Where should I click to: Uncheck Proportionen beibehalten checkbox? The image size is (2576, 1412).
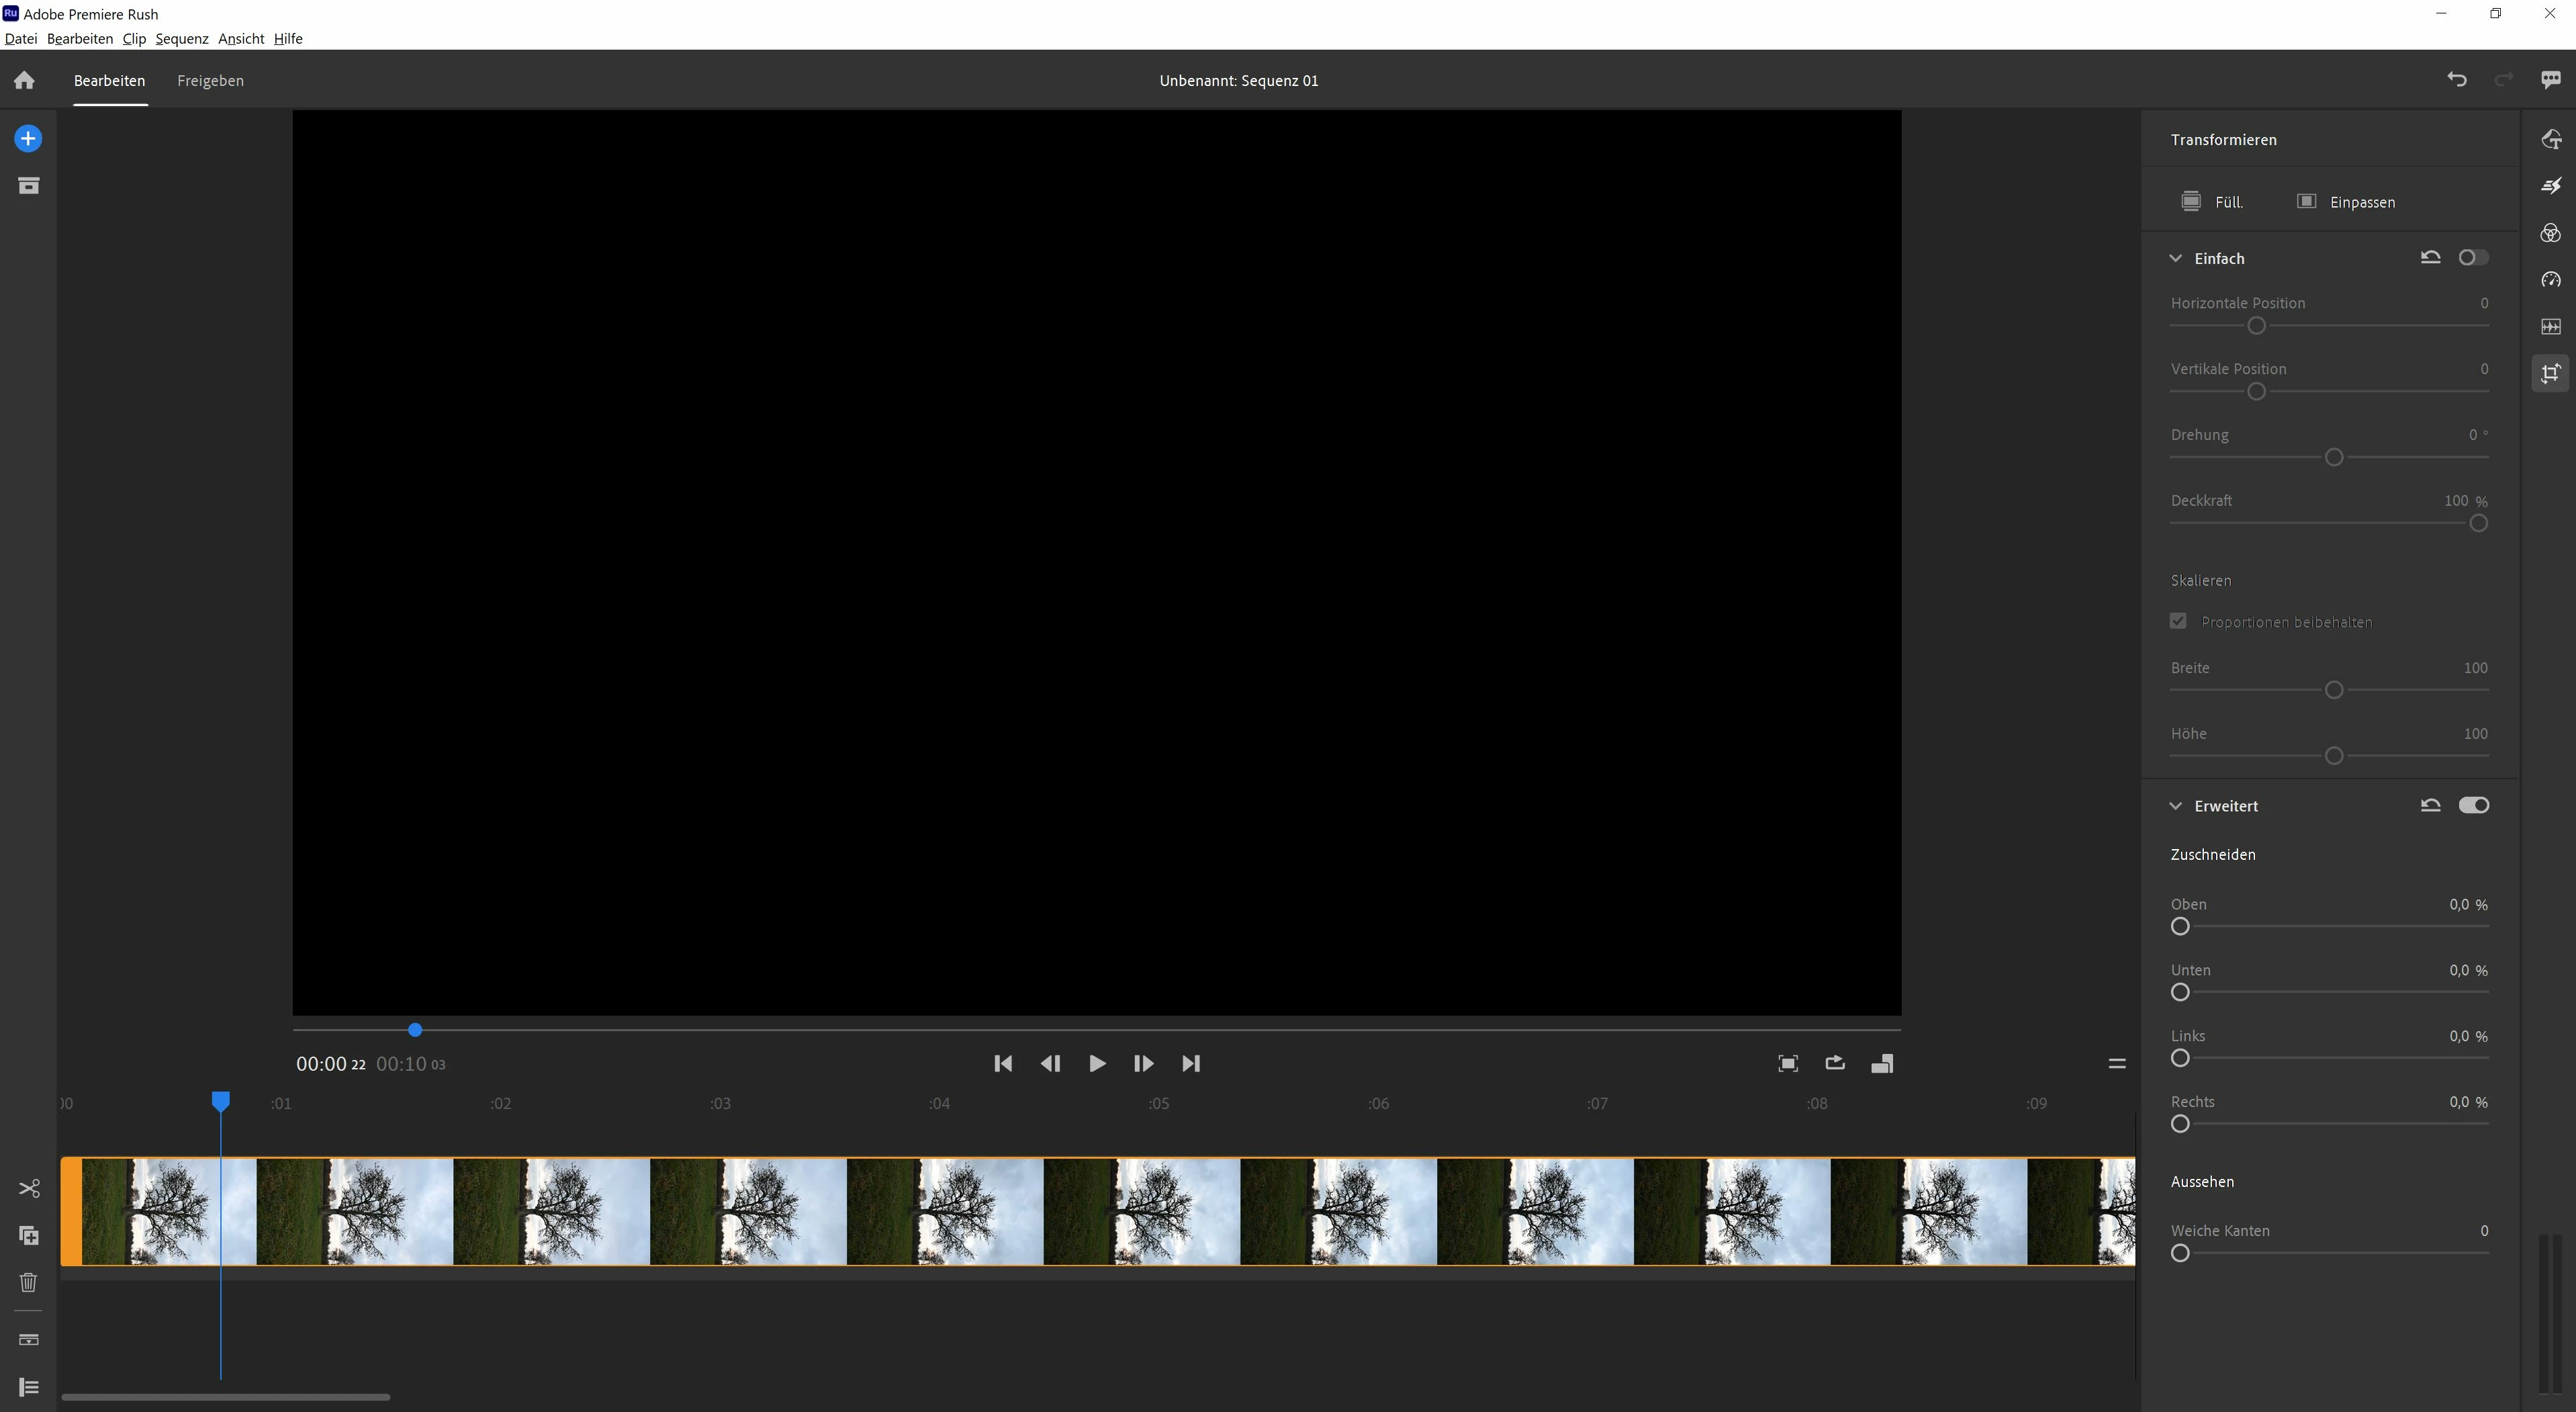coord(2178,621)
